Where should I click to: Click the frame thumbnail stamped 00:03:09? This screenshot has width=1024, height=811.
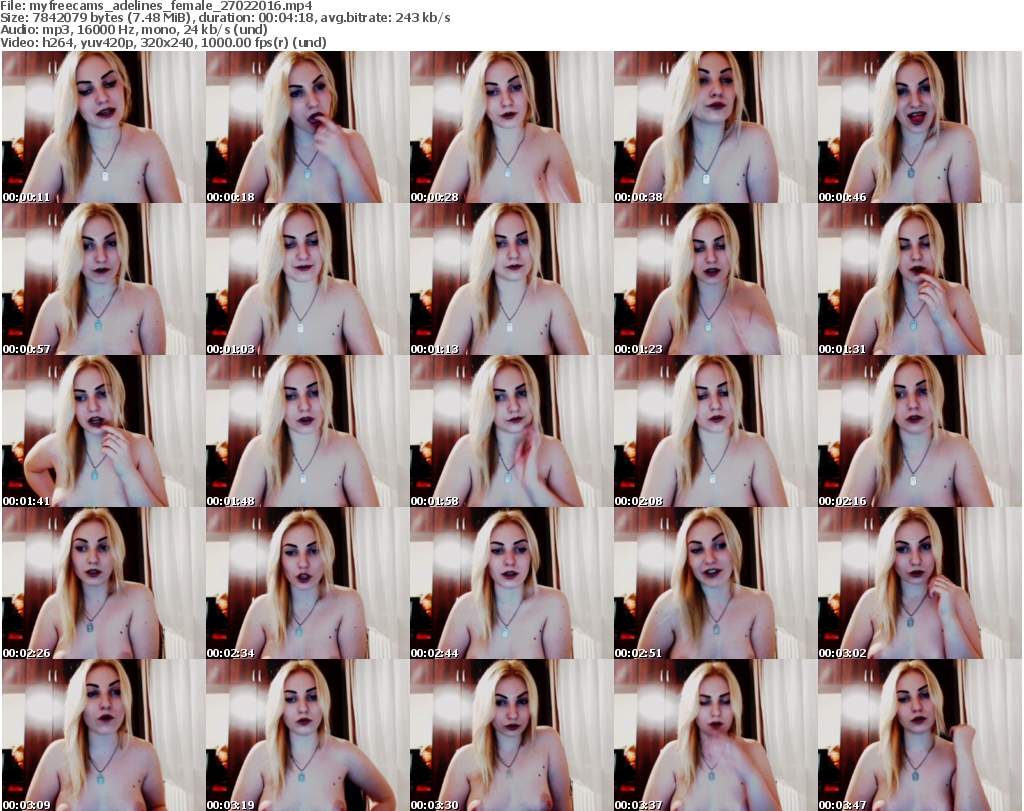click(103, 735)
